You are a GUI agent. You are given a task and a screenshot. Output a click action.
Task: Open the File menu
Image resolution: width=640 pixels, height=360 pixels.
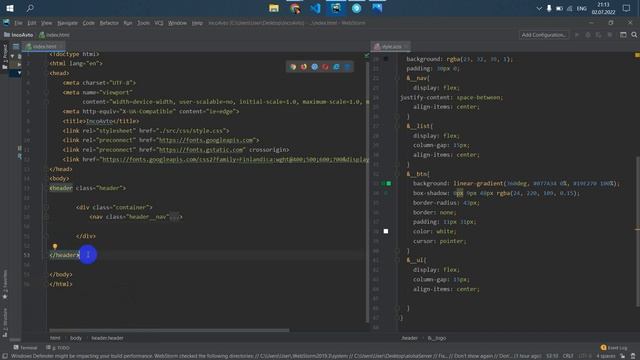coord(18,23)
